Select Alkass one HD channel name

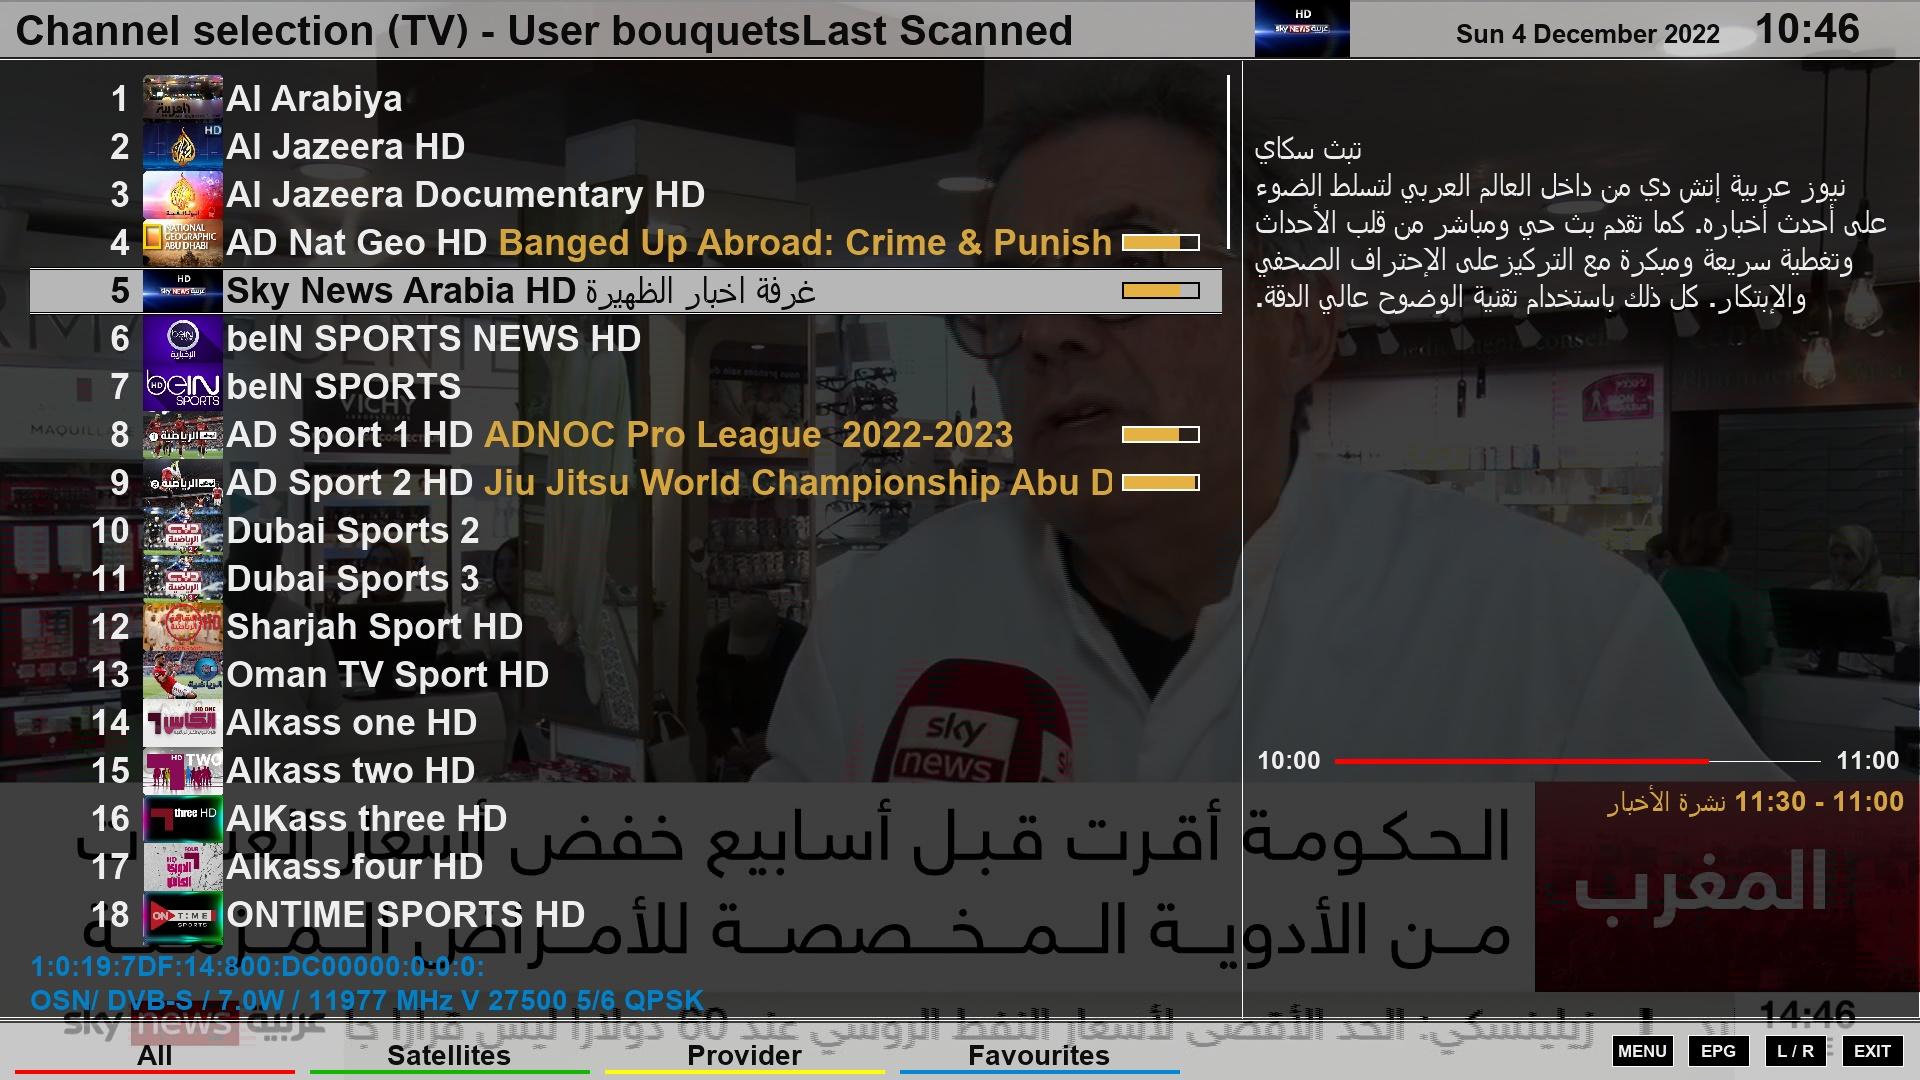tap(352, 723)
